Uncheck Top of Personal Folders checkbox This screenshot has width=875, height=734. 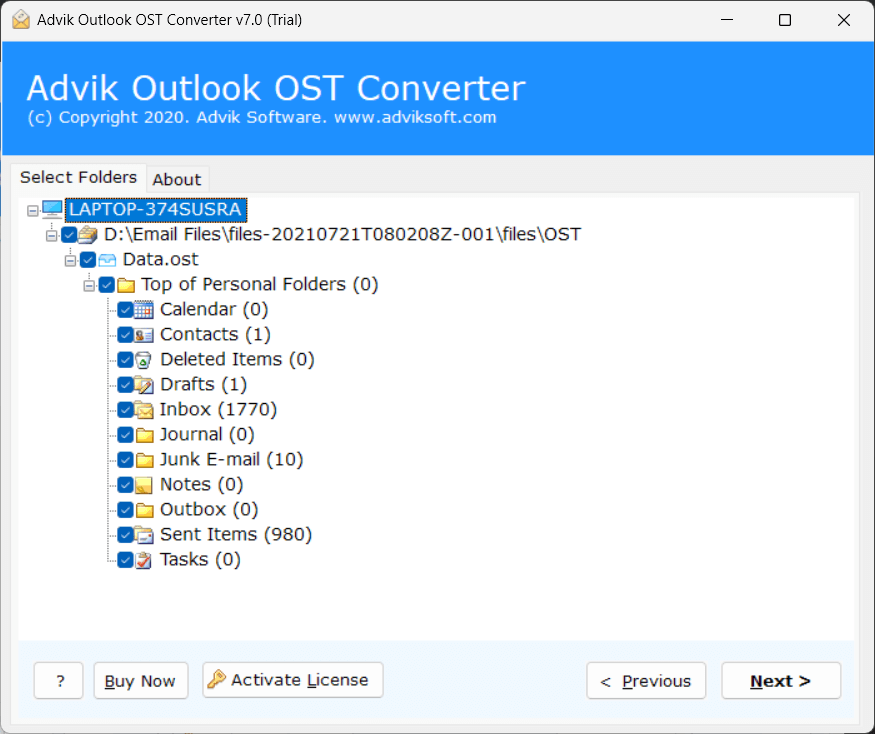(107, 285)
